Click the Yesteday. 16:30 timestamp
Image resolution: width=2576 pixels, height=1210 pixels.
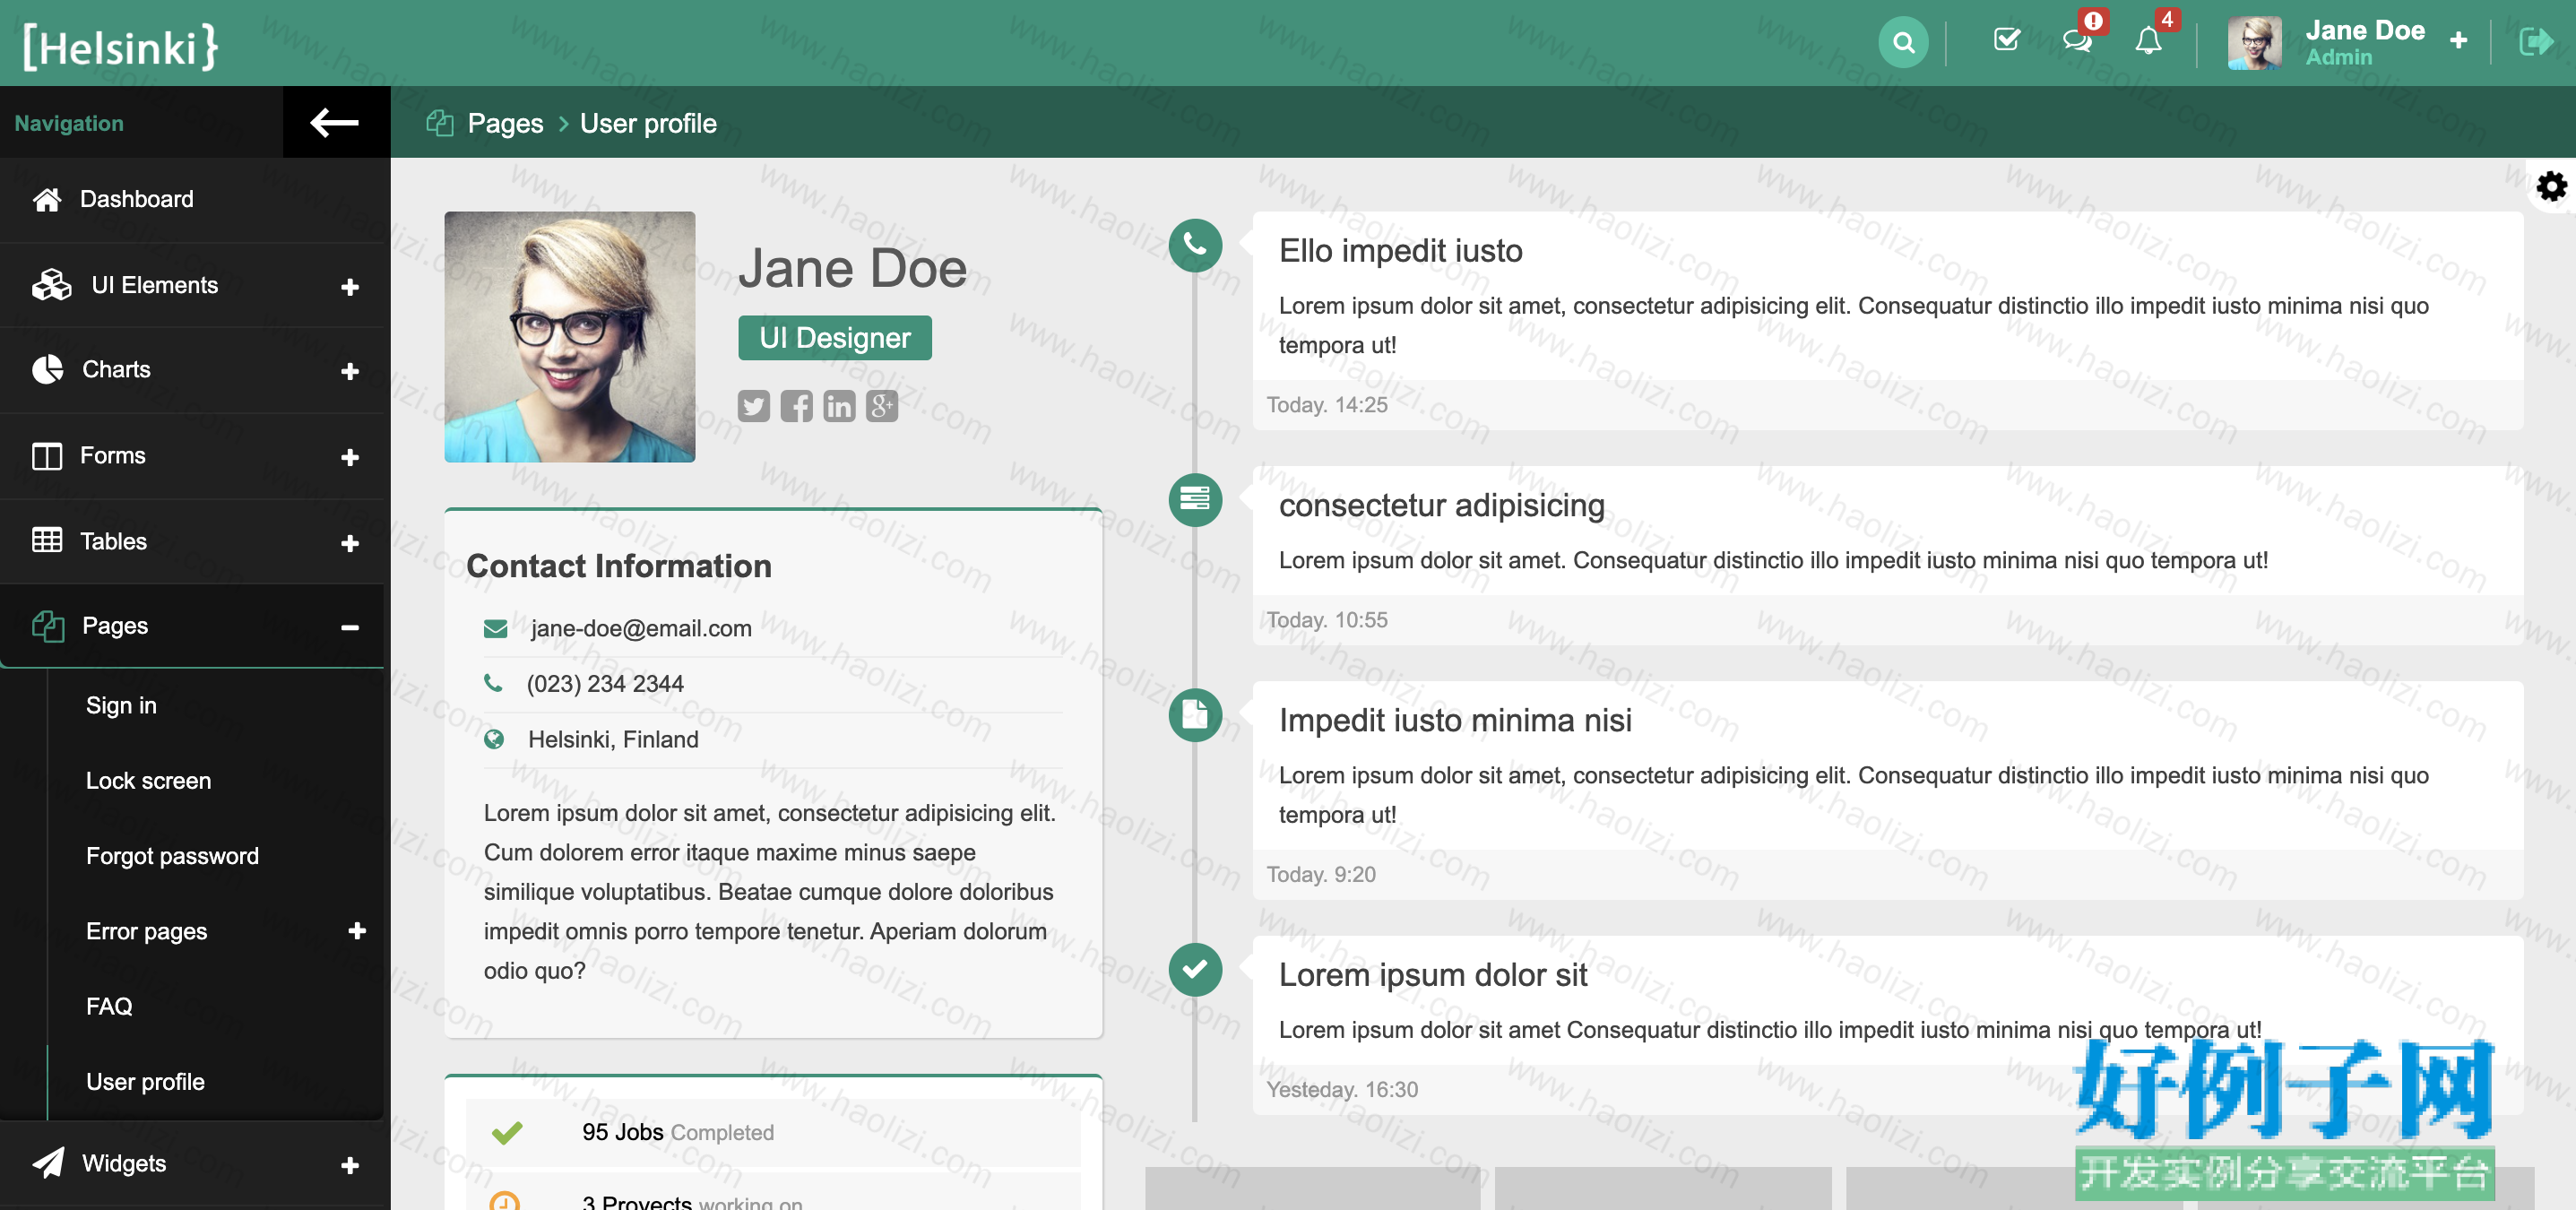click(1342, 1089)
